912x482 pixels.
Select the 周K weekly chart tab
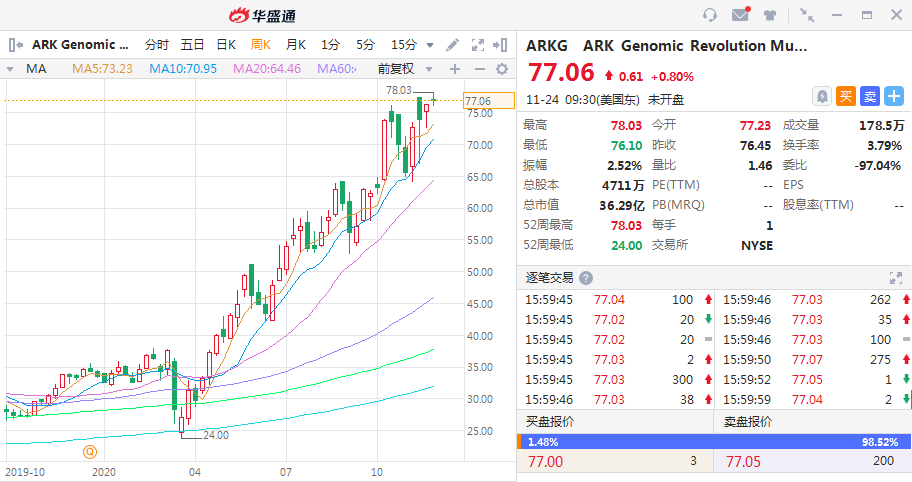coord(261,45)
